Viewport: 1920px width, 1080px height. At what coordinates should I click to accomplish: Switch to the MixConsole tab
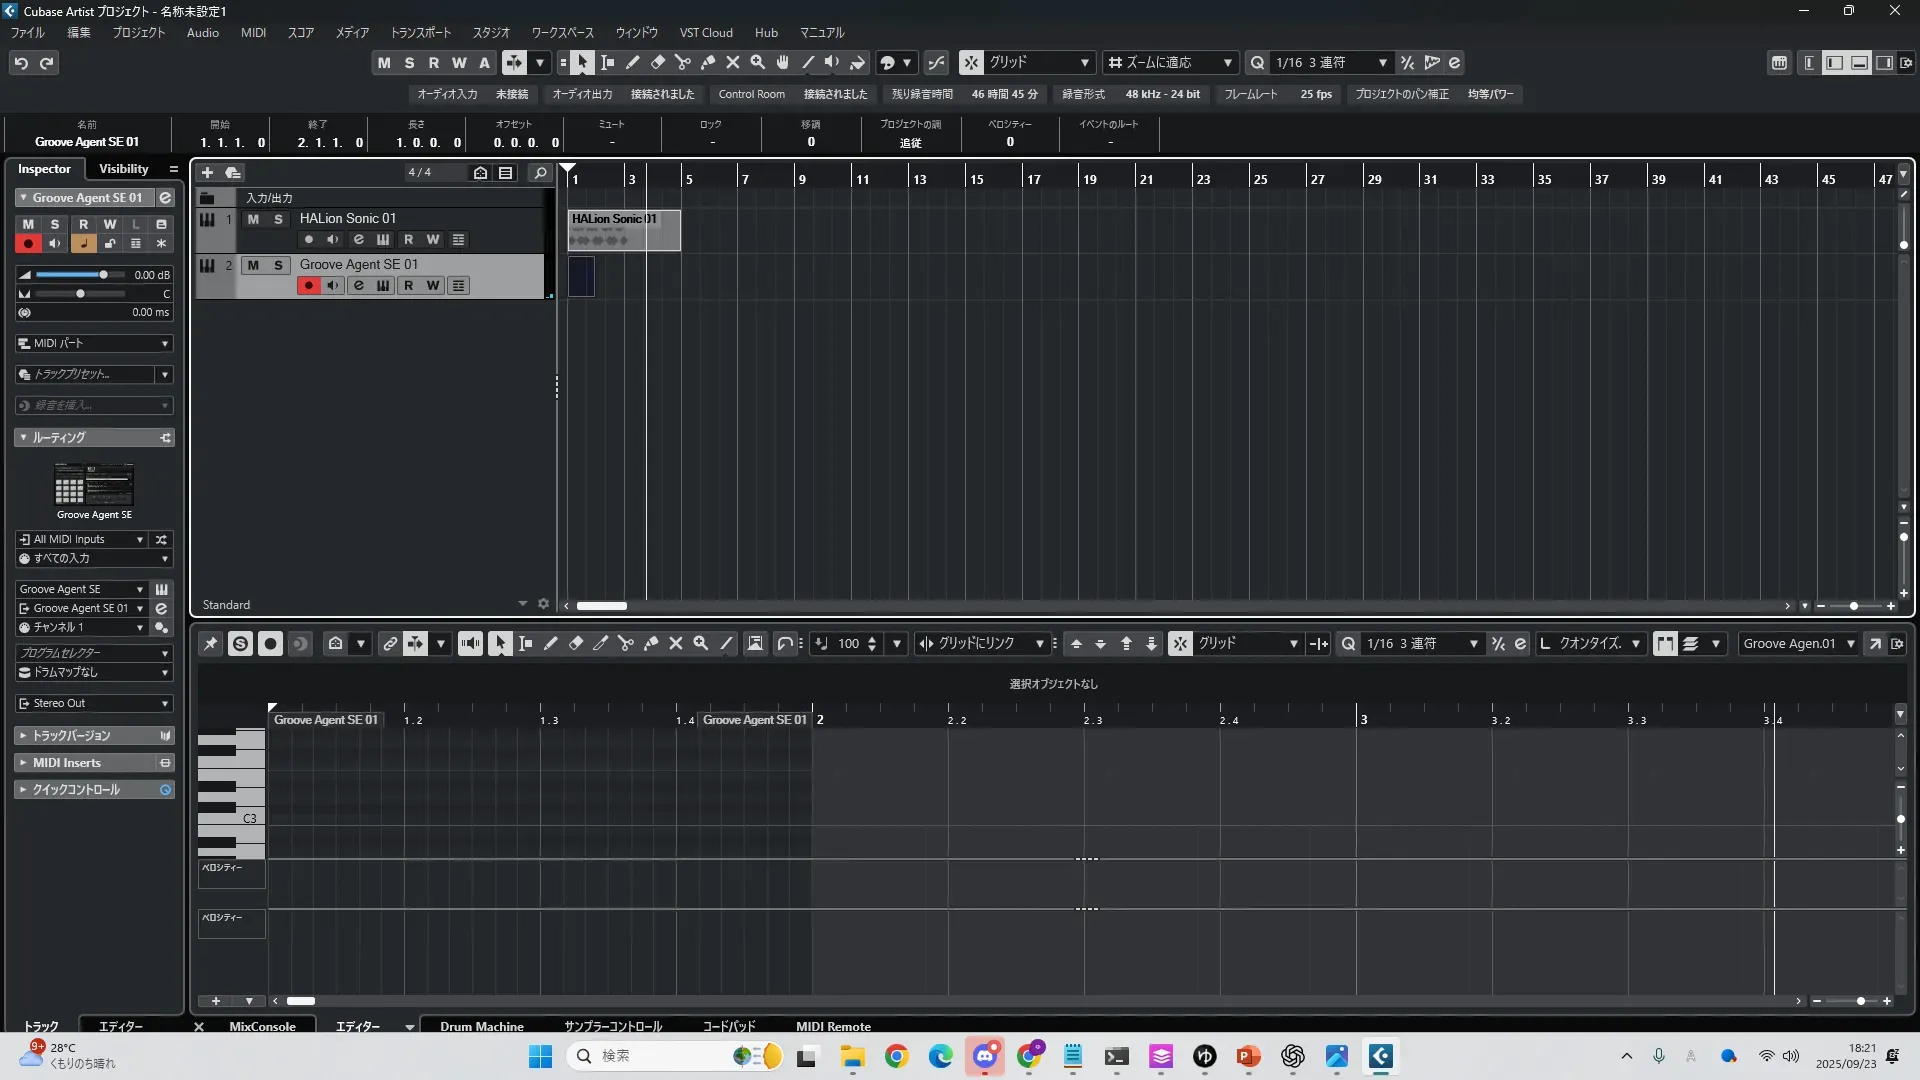[262, 1026]
